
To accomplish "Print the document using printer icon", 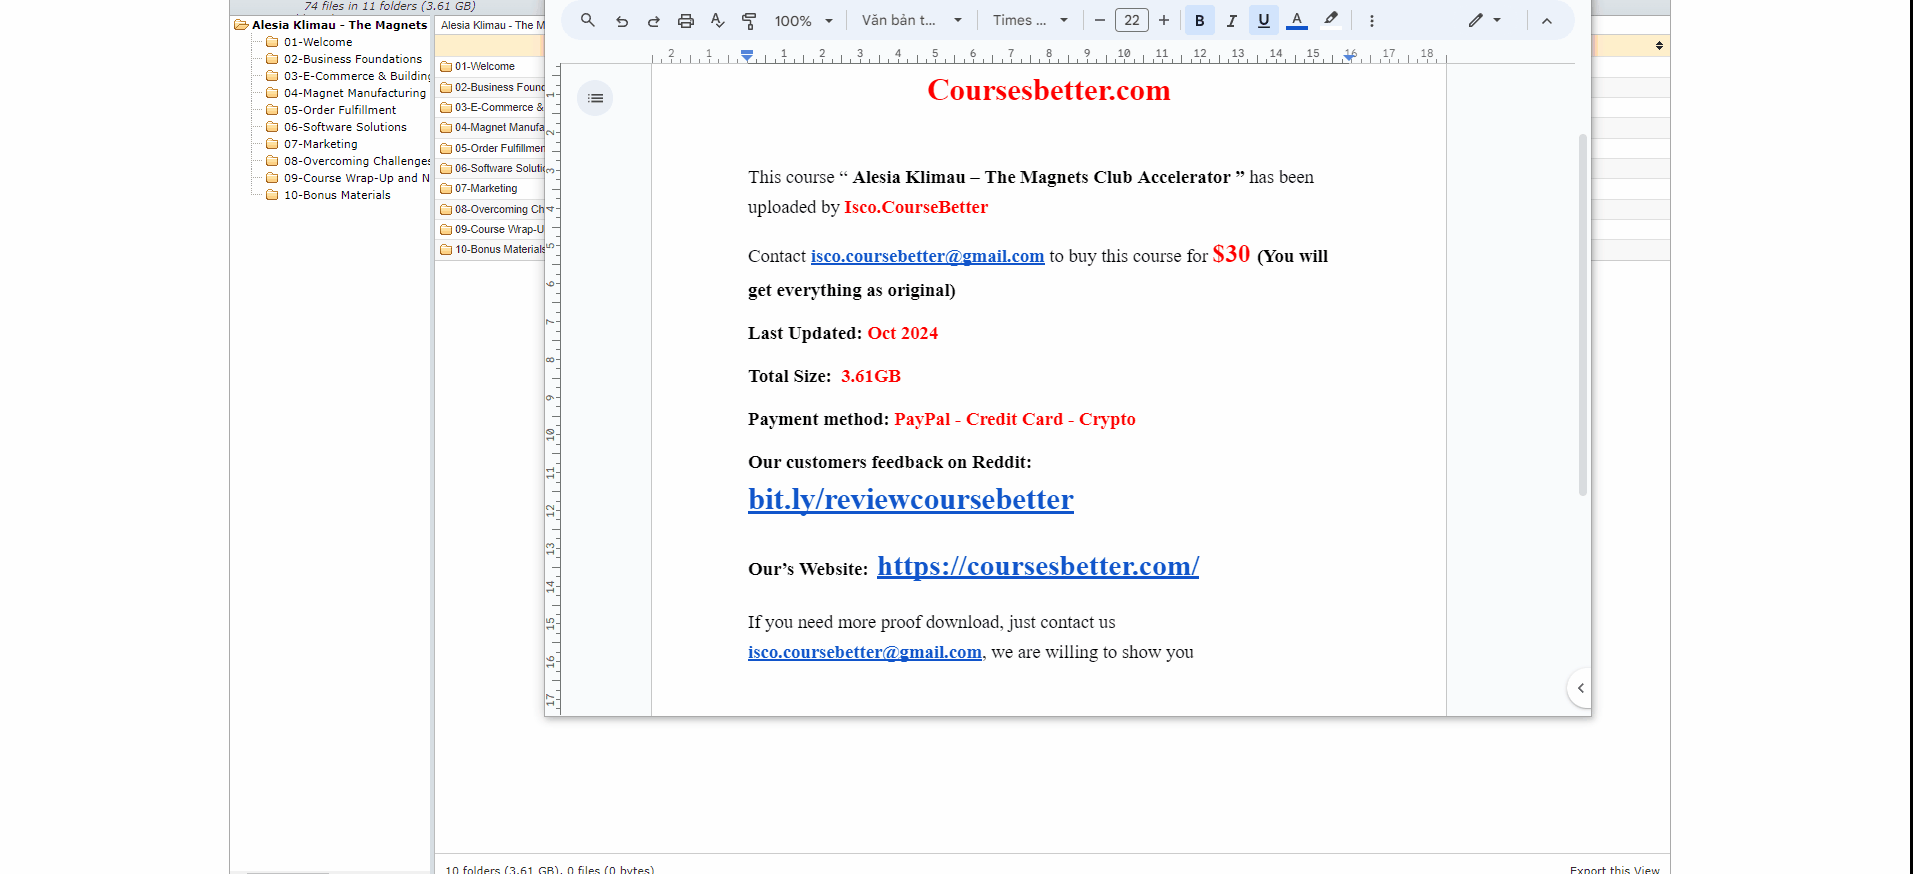I will (x=686, y=21).
